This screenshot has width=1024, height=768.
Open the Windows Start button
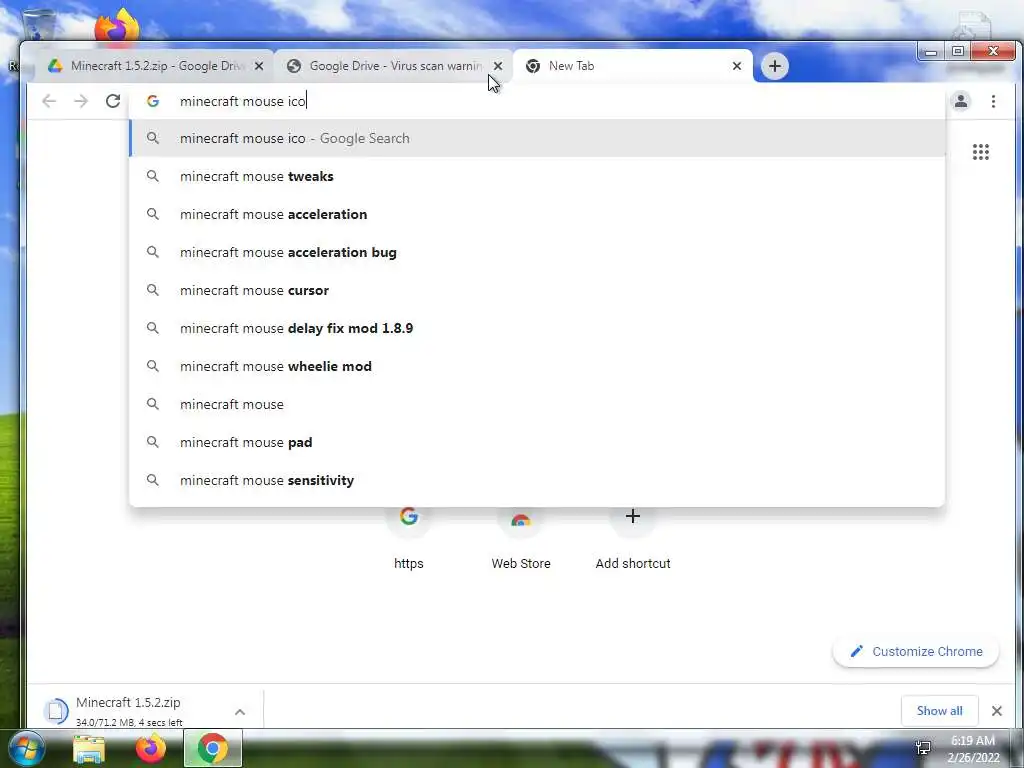[x=27, y=748]
